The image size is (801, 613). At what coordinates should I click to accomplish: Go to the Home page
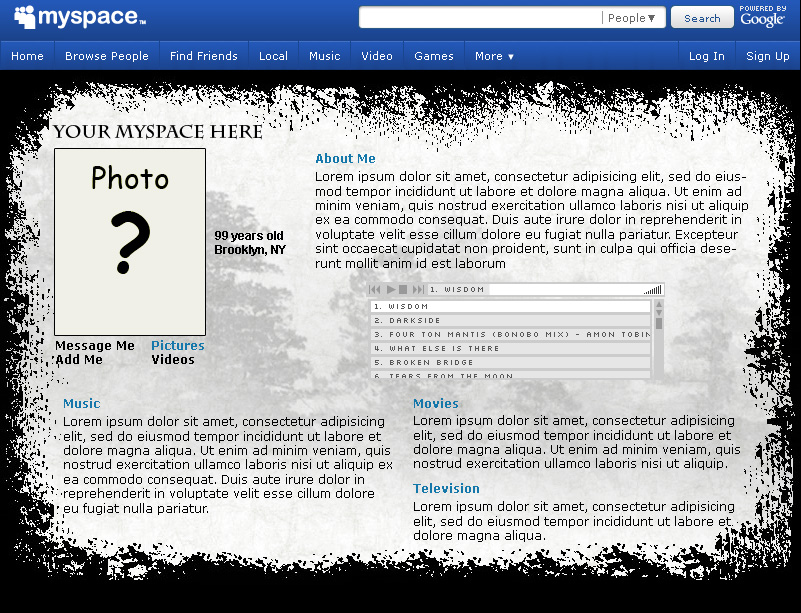pyautogui.click(x=27, y=56)
